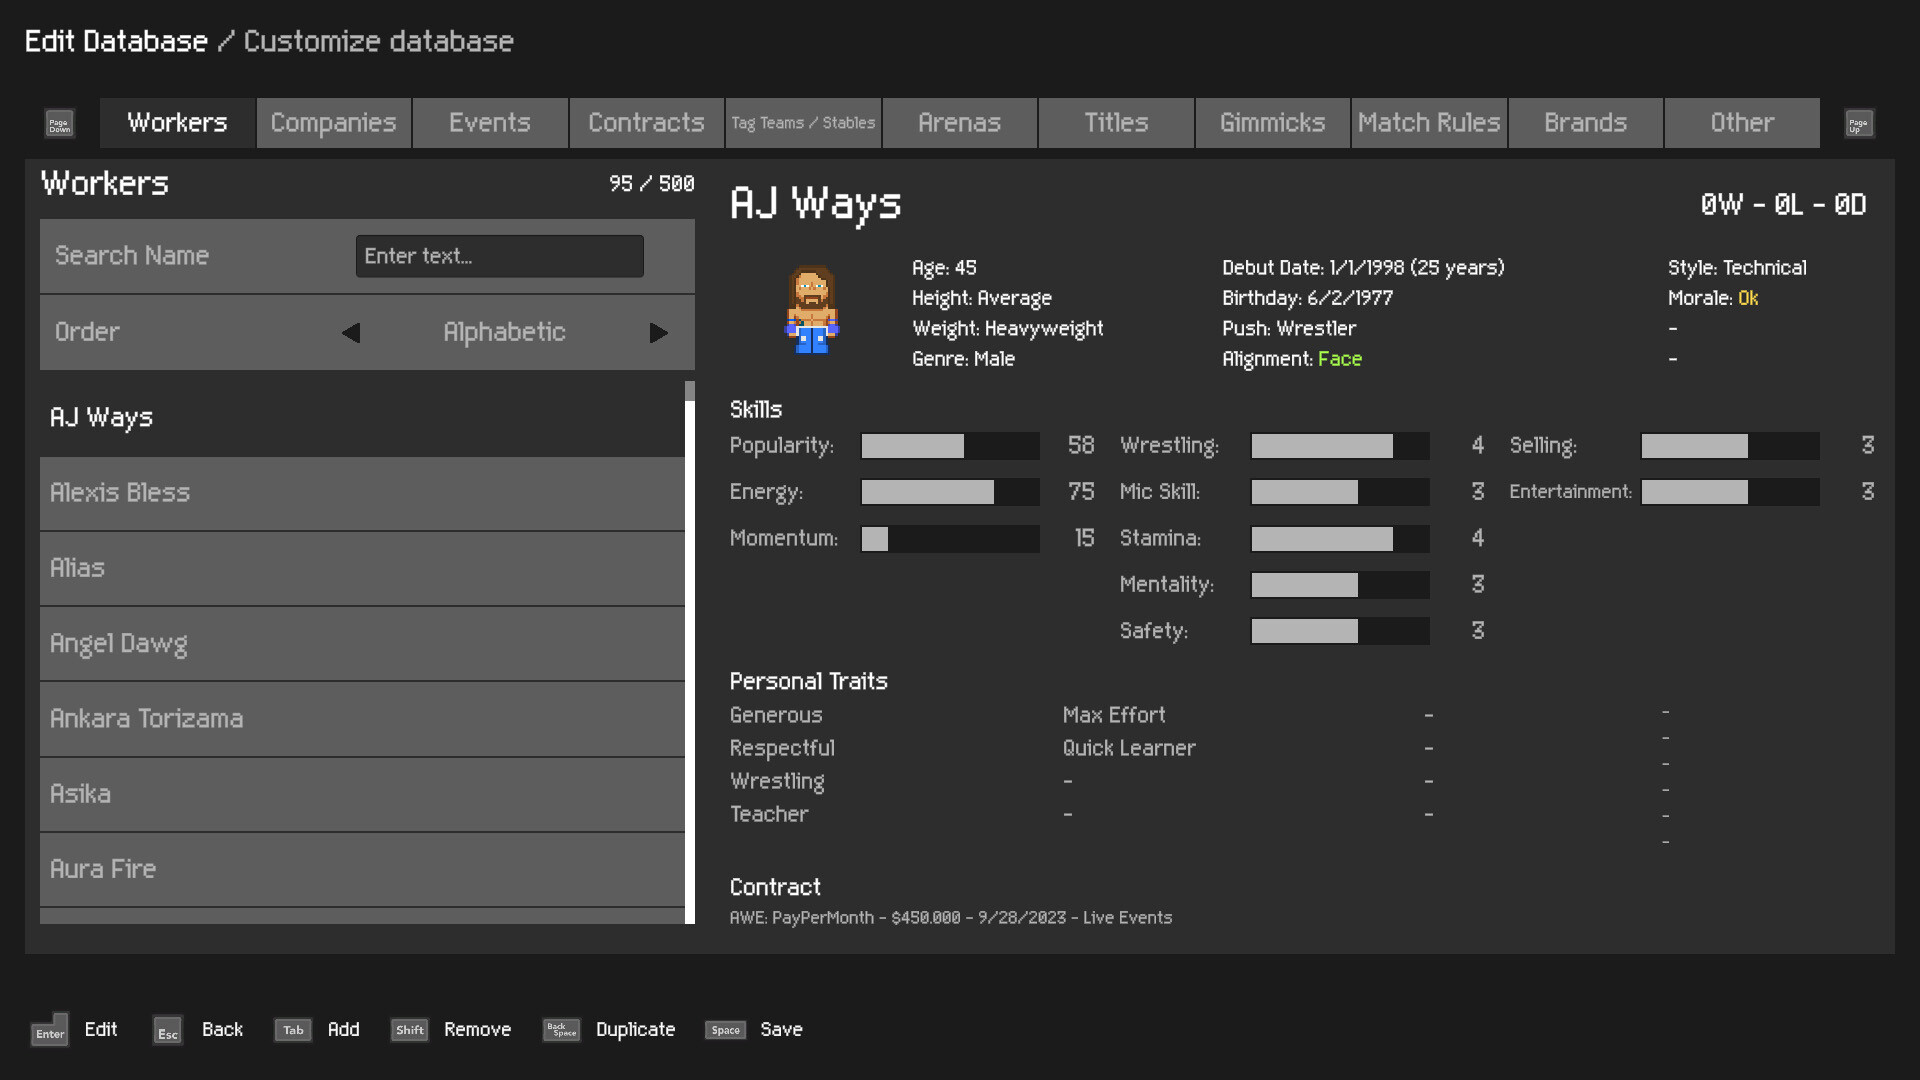Switch to the Companies tab
This screenshot has height=1080, width=1920.
pos(333,122)
